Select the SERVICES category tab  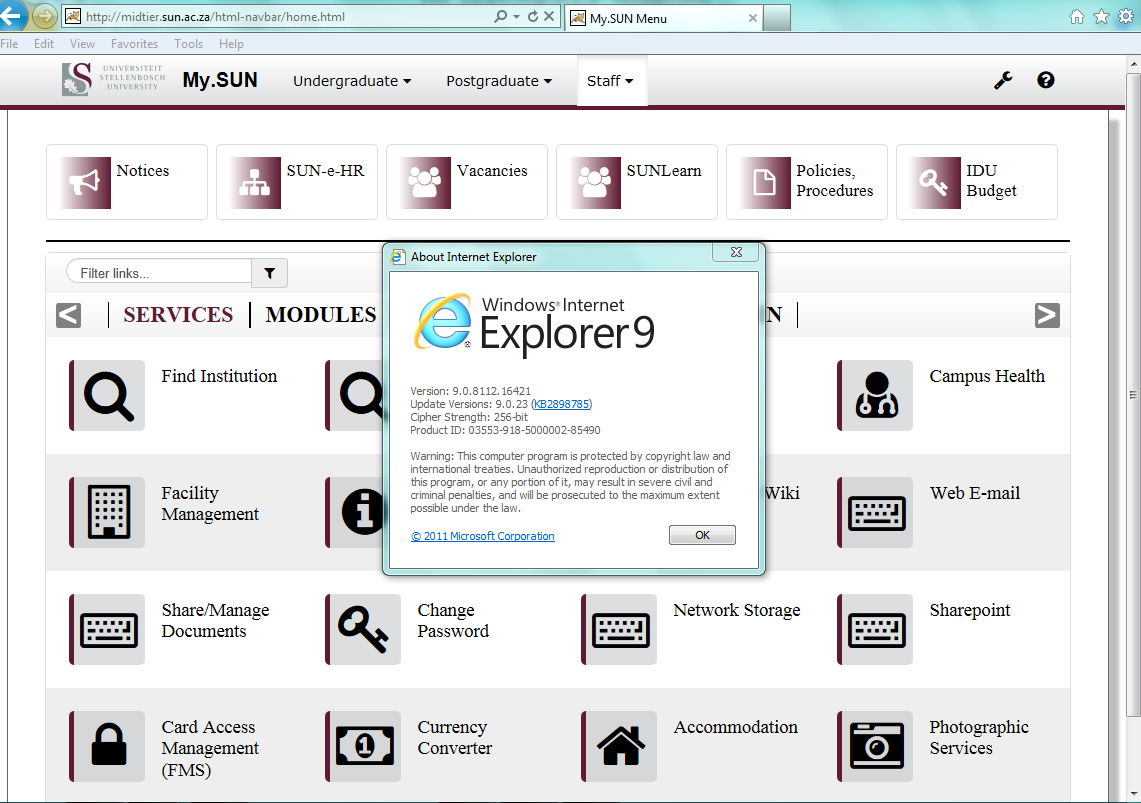(178, 315)
